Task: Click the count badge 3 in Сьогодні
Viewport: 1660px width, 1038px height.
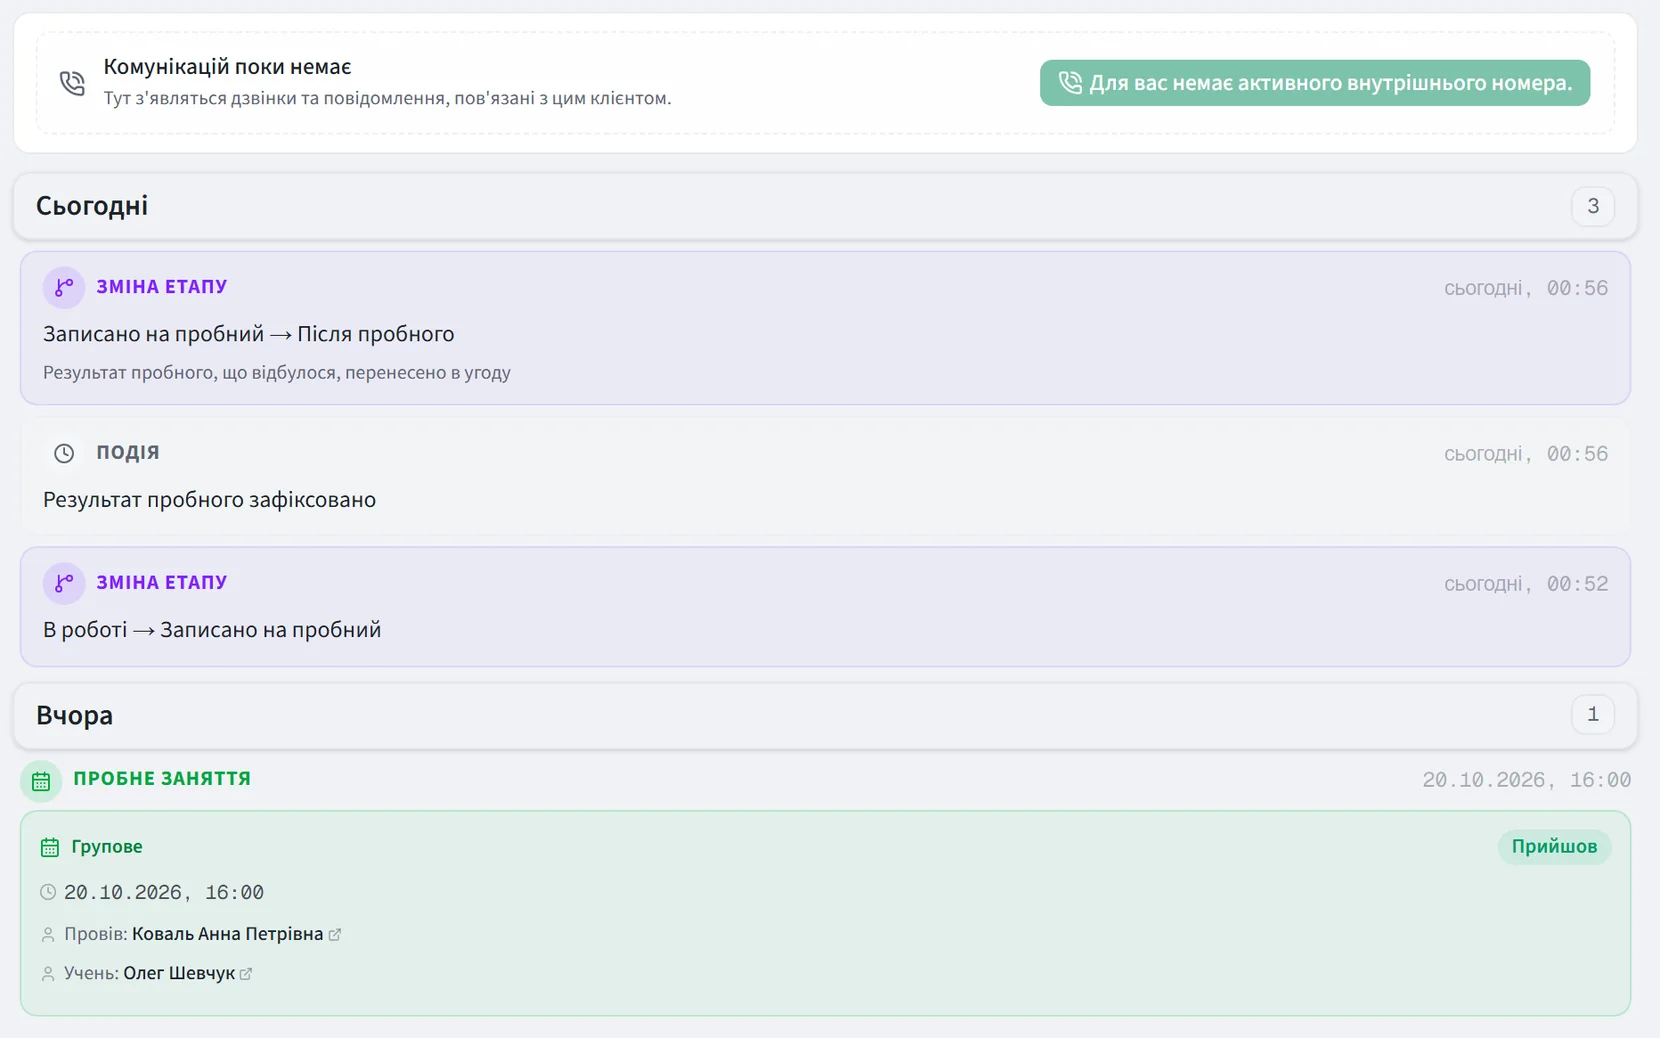Action: tap(1593, 206)
